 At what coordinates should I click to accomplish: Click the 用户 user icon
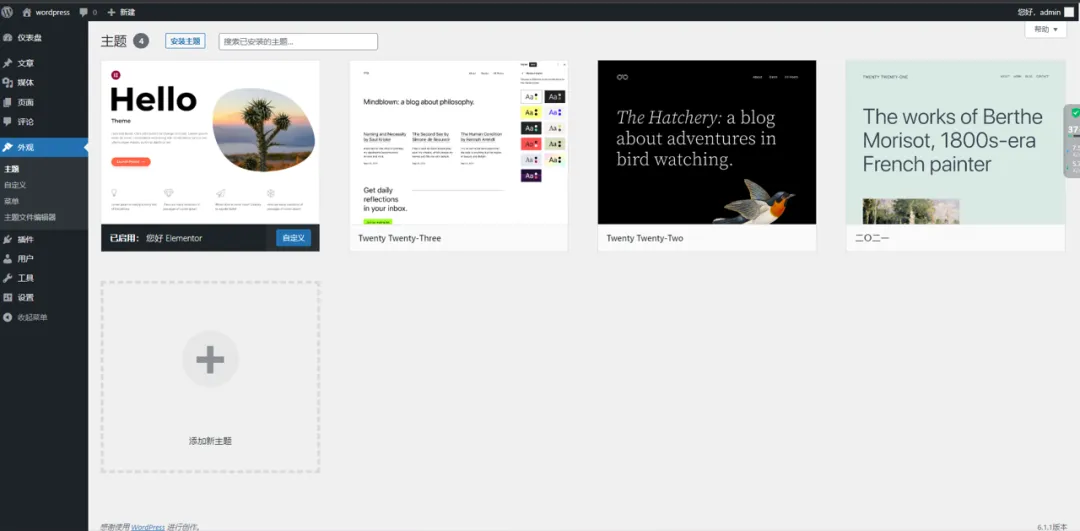8,259
